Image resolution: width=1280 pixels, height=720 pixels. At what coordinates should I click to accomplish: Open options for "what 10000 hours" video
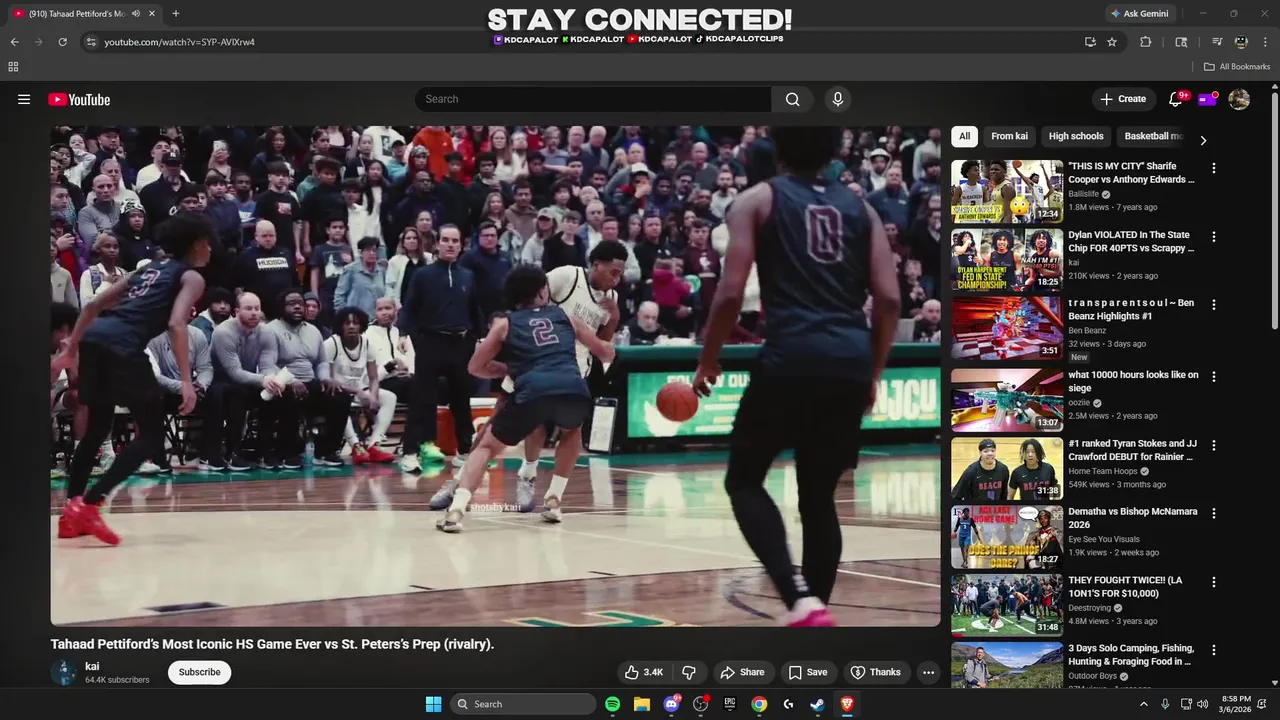[1214, 377]
